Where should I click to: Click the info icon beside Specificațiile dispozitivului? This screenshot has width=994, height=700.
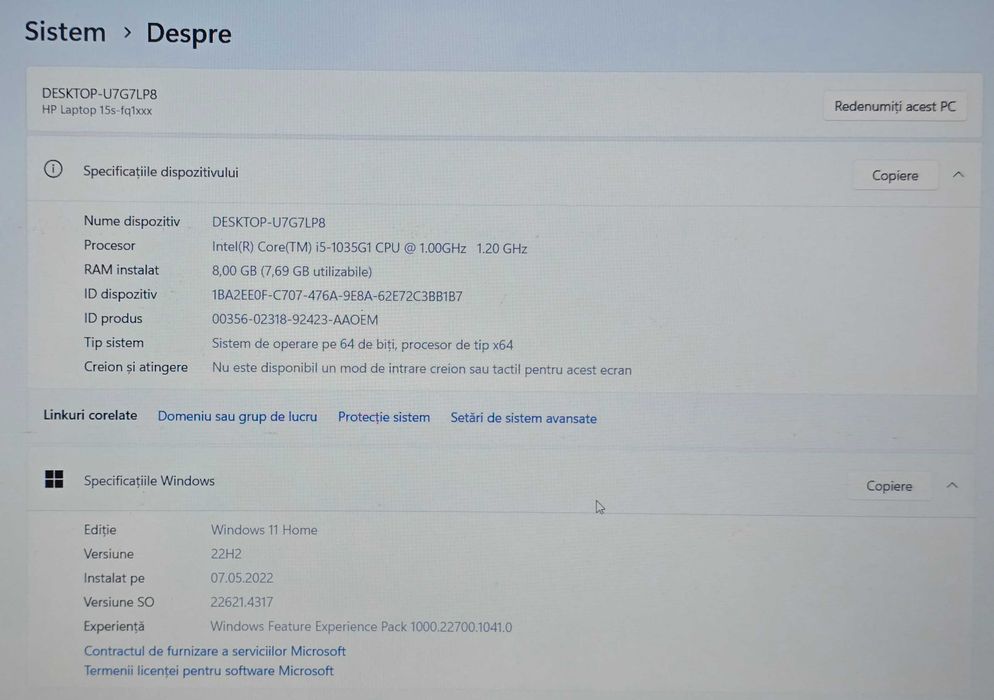[53, 169]
